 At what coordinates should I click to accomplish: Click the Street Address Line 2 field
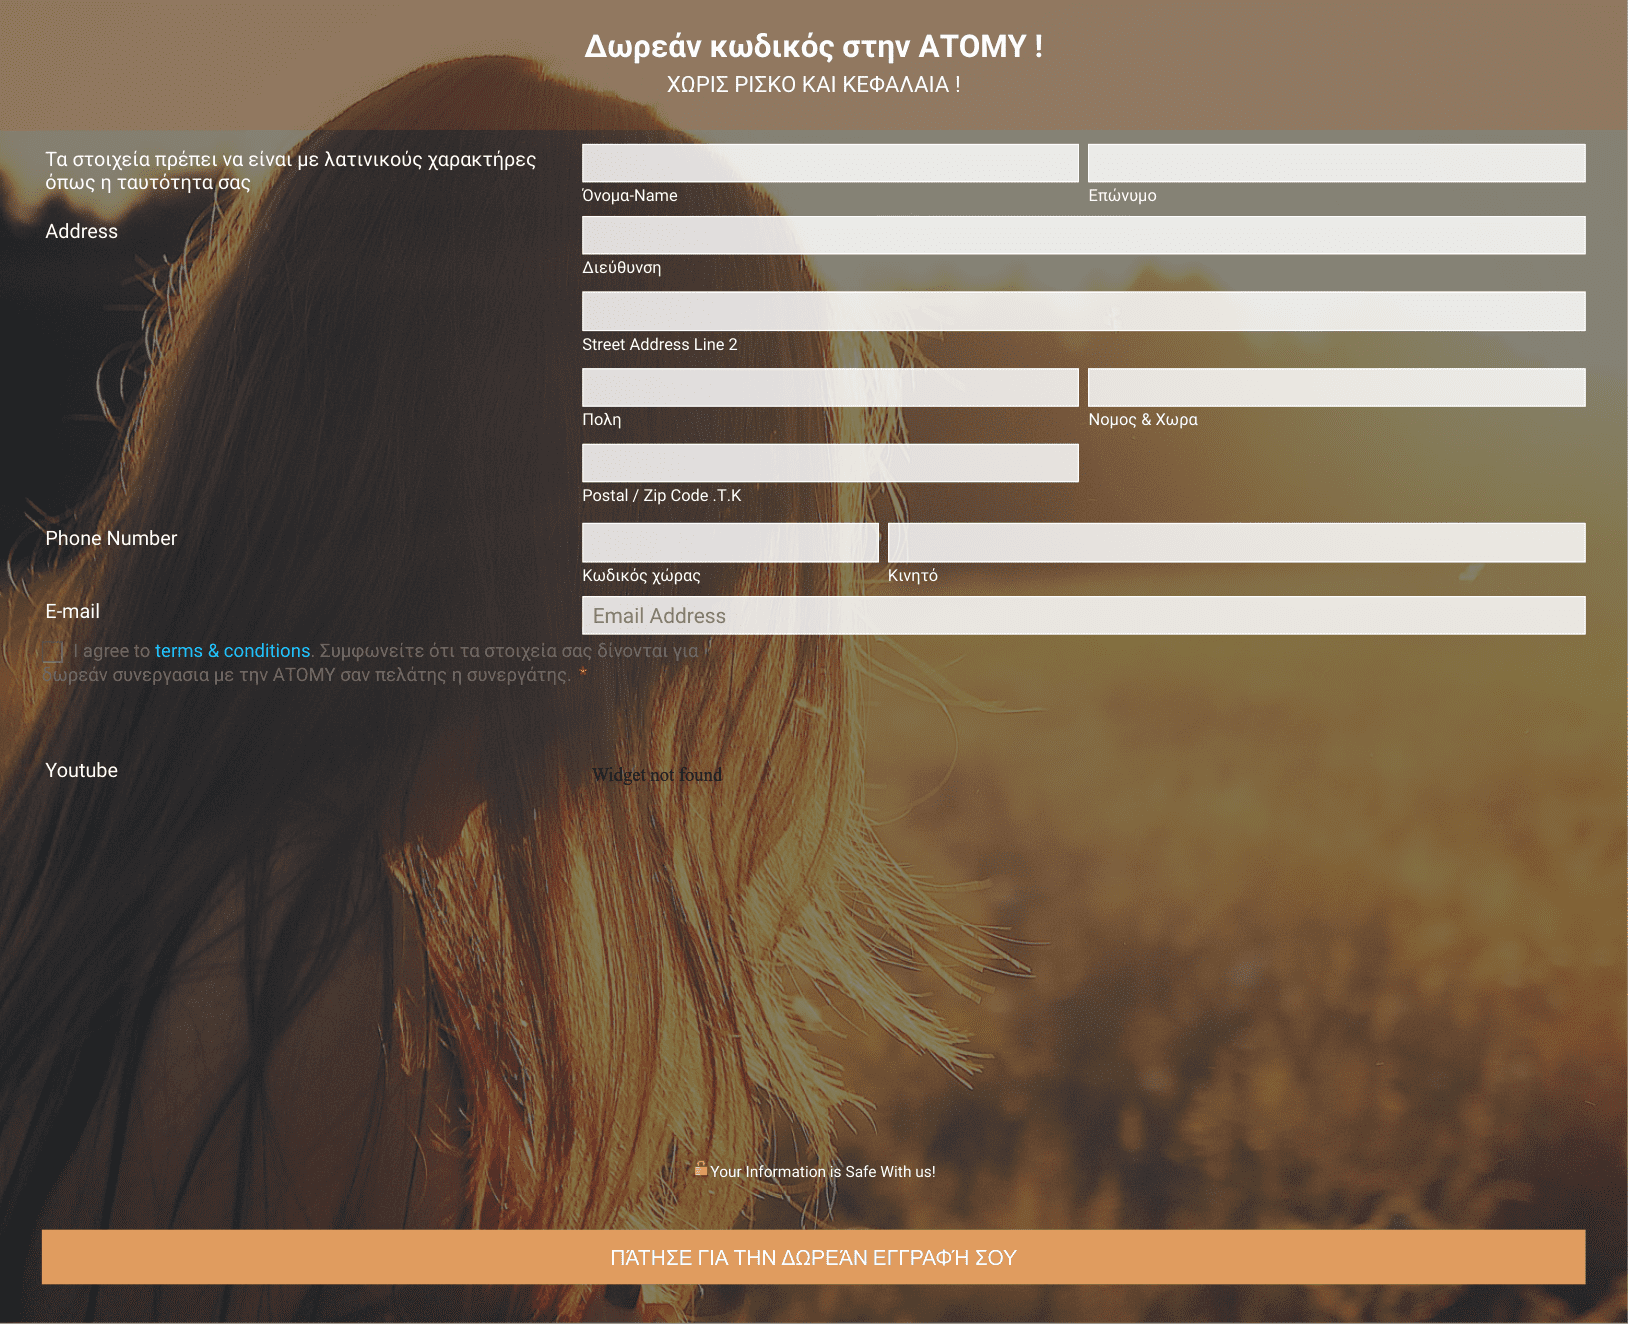pyautogui.click(x=1083, y=311)
